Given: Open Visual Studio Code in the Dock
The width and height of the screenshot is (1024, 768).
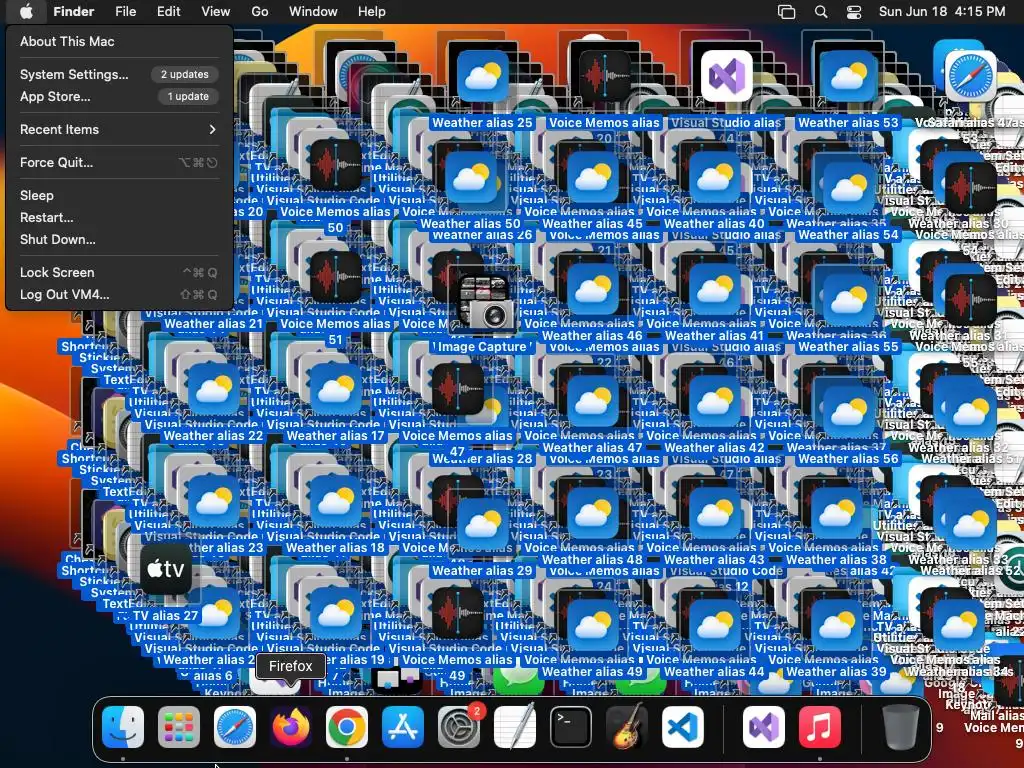Looking at the screenshot, I should pyautogui.click(x=683, y=727).
